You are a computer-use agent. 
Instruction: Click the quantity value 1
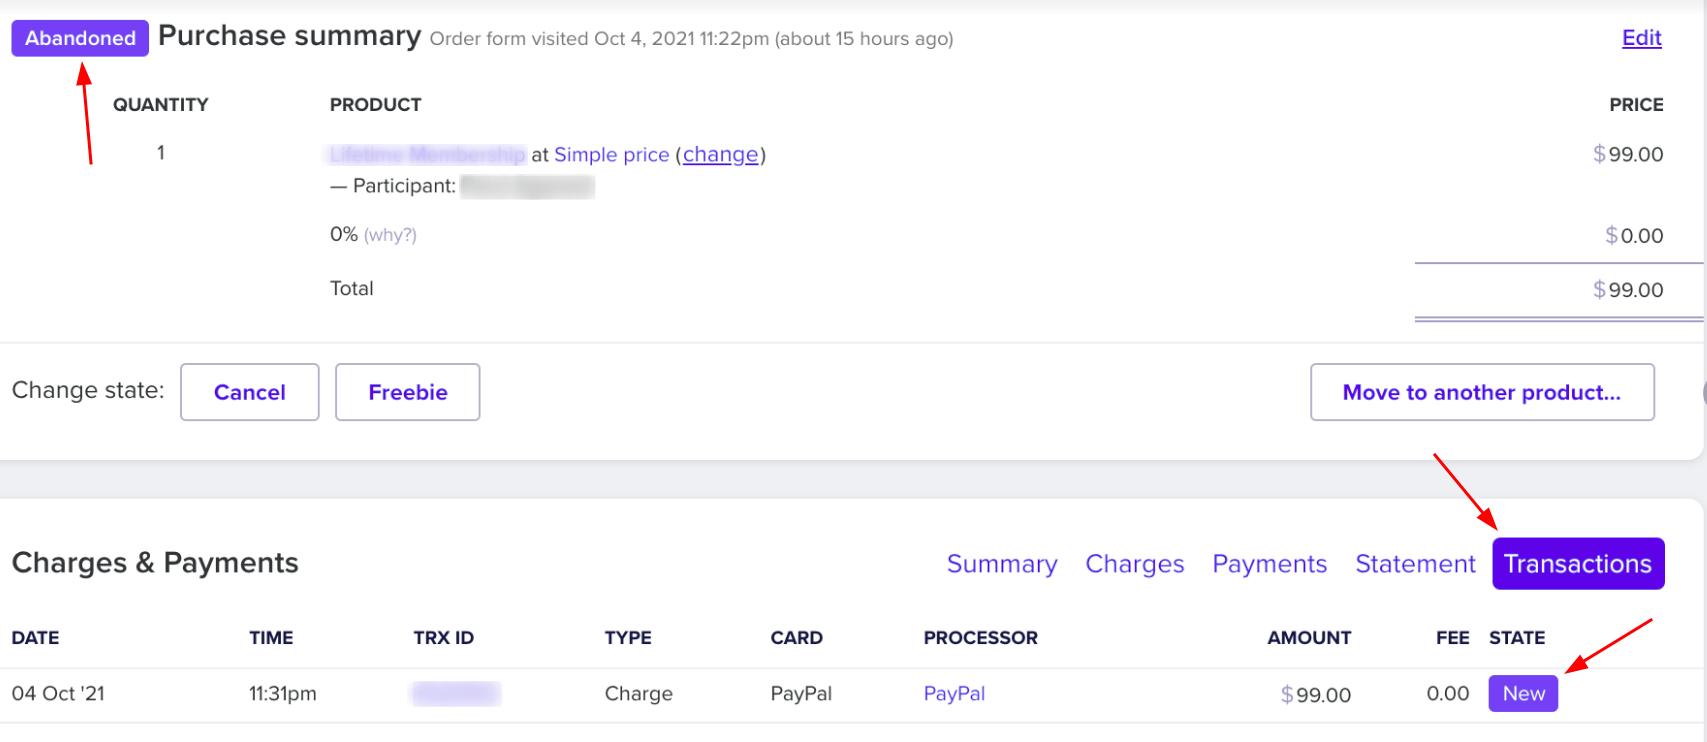[x=160, y=153]
